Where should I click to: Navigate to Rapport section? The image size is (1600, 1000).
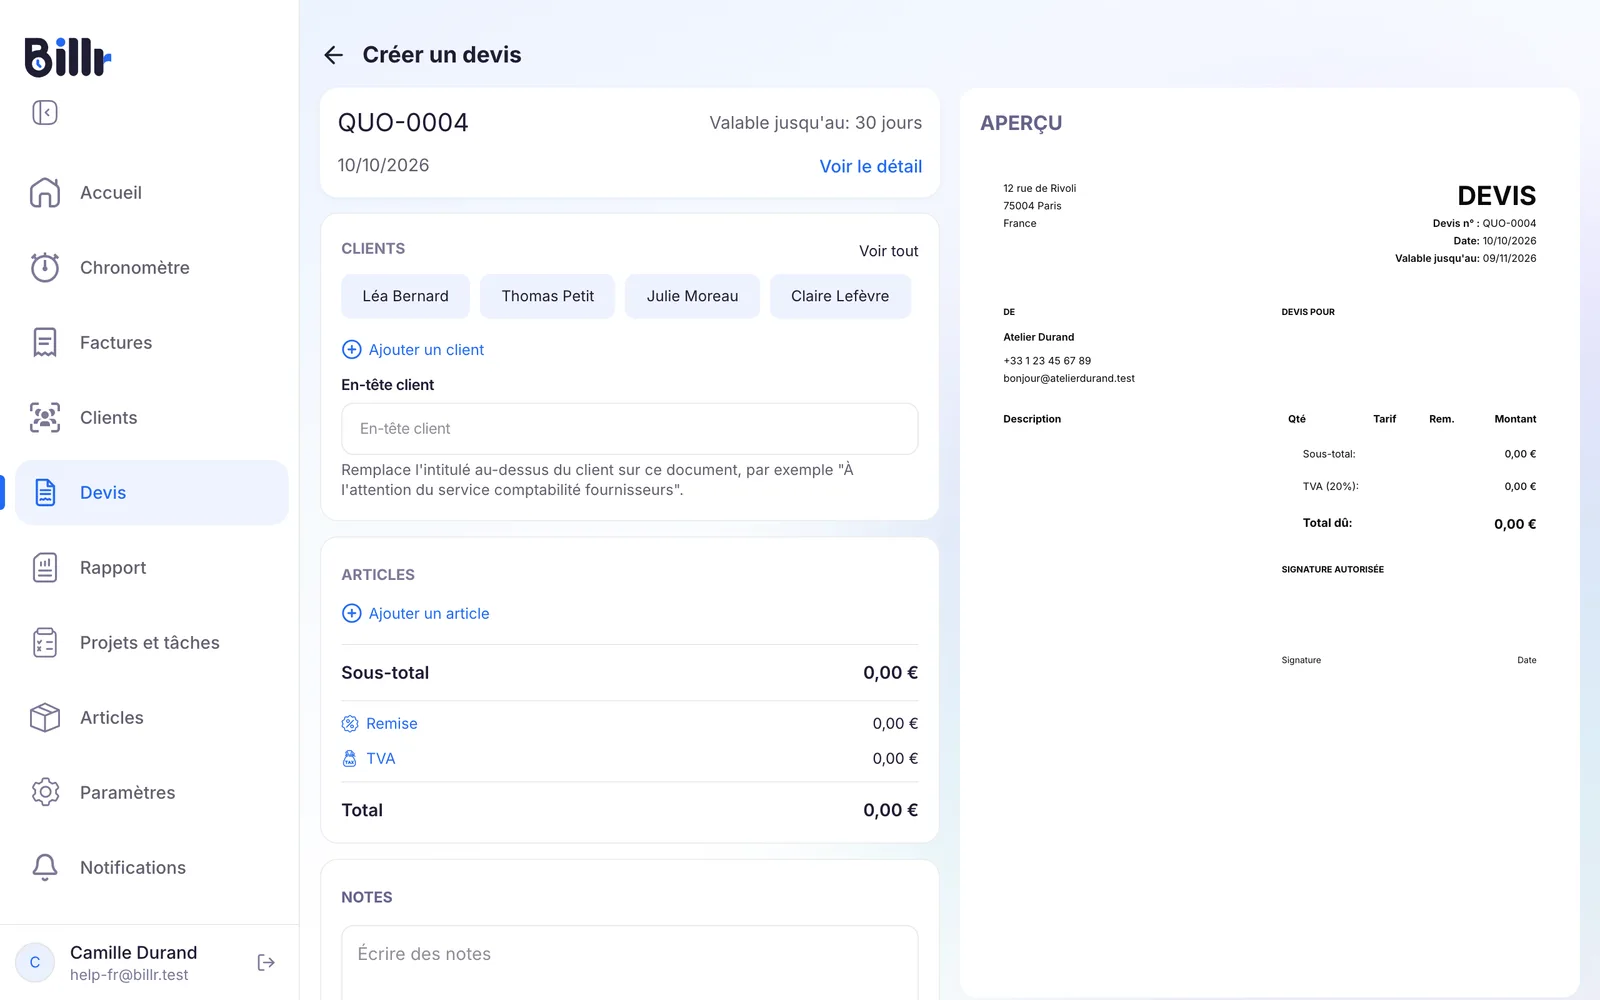152,567
